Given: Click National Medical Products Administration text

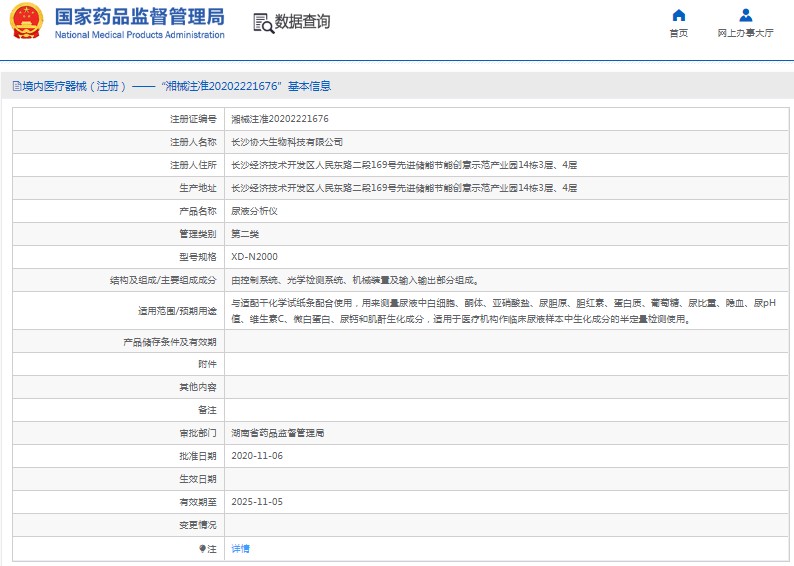Looking at the screenshot, I should (x=140, y=35).
